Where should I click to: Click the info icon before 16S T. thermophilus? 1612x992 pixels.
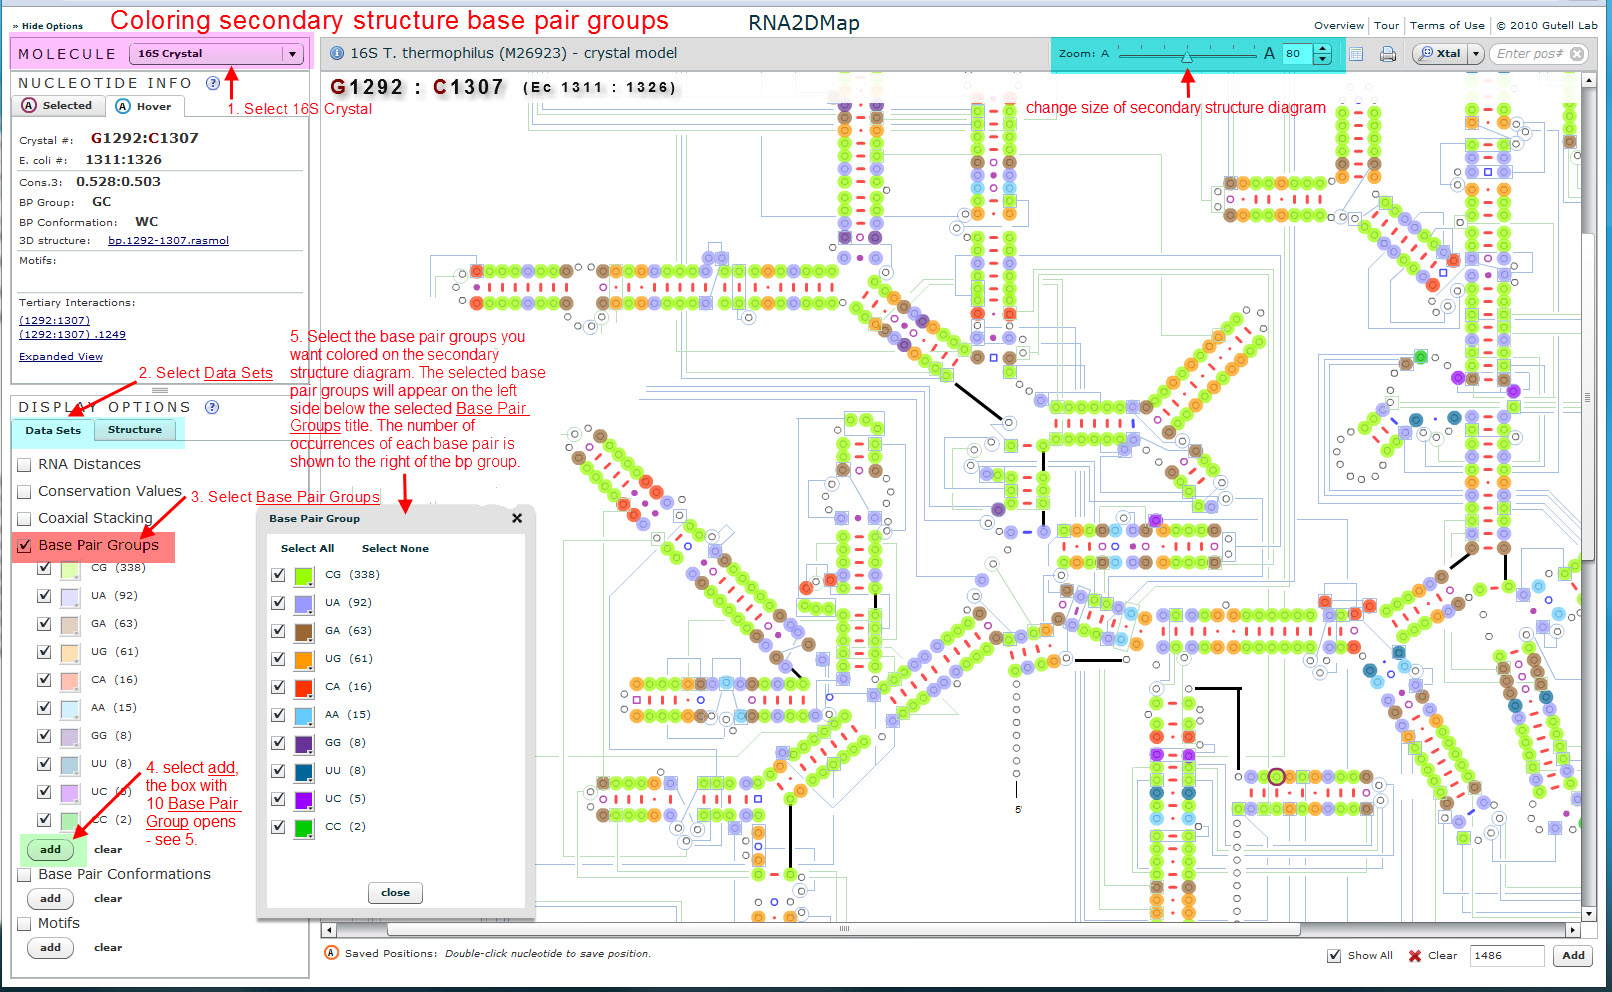337,53
